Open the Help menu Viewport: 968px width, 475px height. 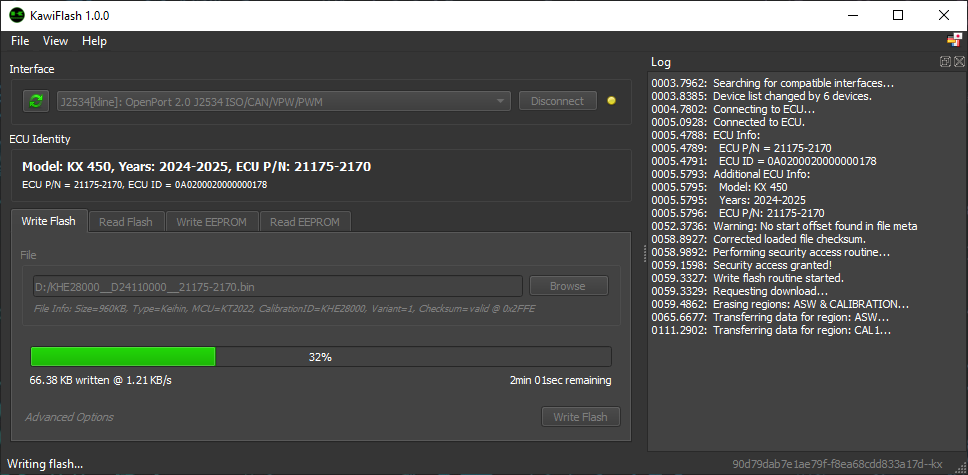click(x=94, y=41)
